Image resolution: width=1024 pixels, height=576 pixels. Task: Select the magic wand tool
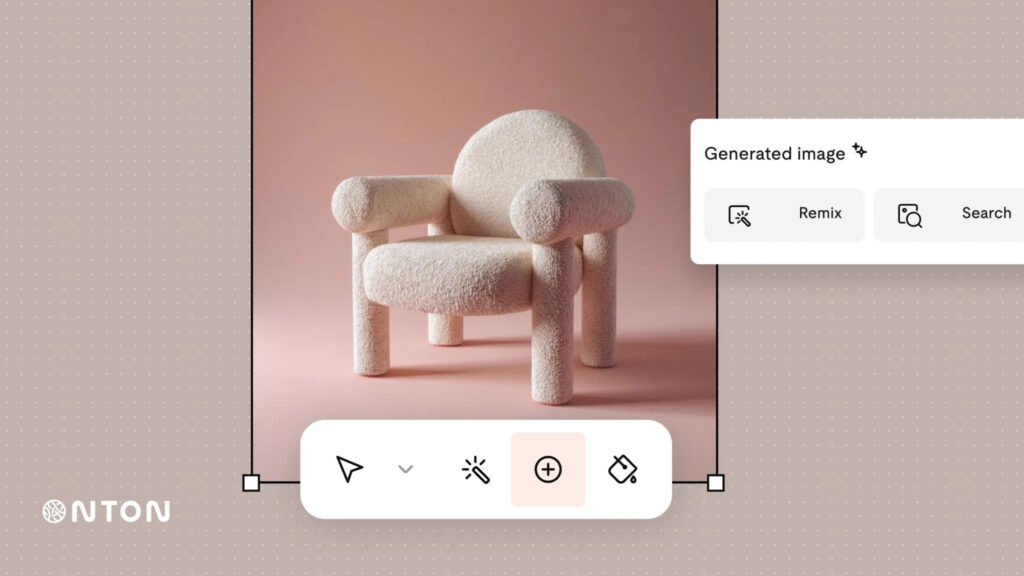pos(478,469)
